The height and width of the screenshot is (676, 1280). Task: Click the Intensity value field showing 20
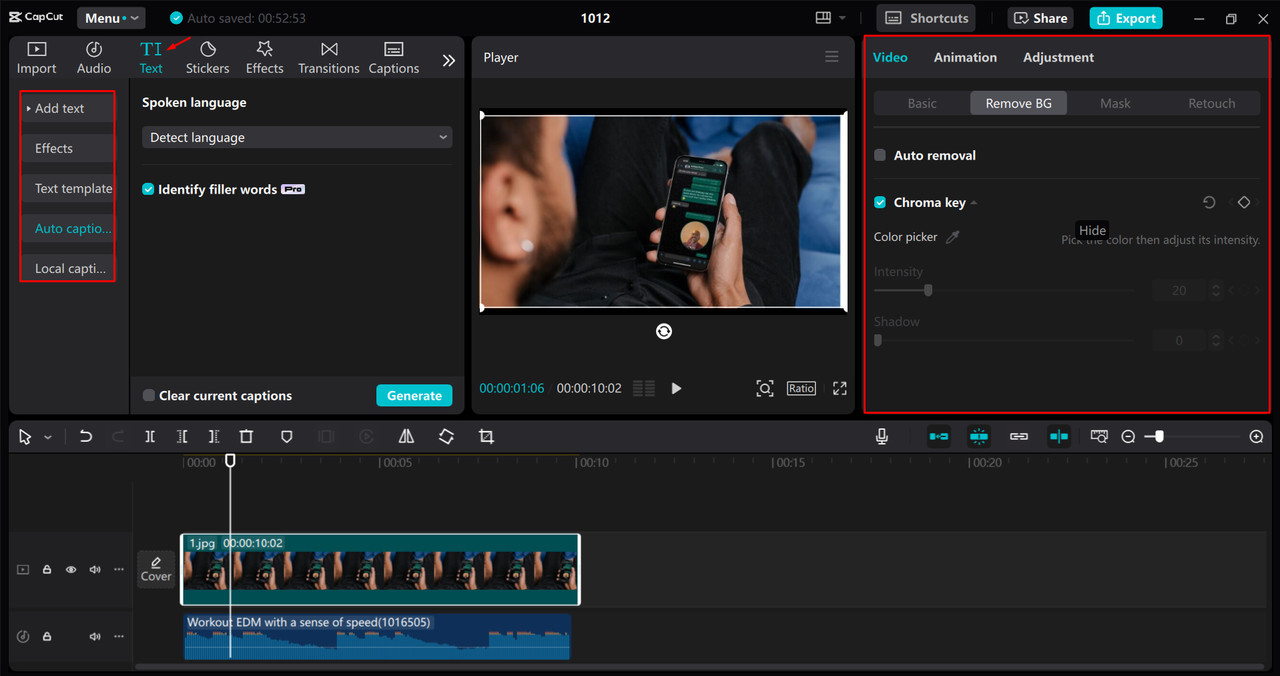tap(1179, 290)
